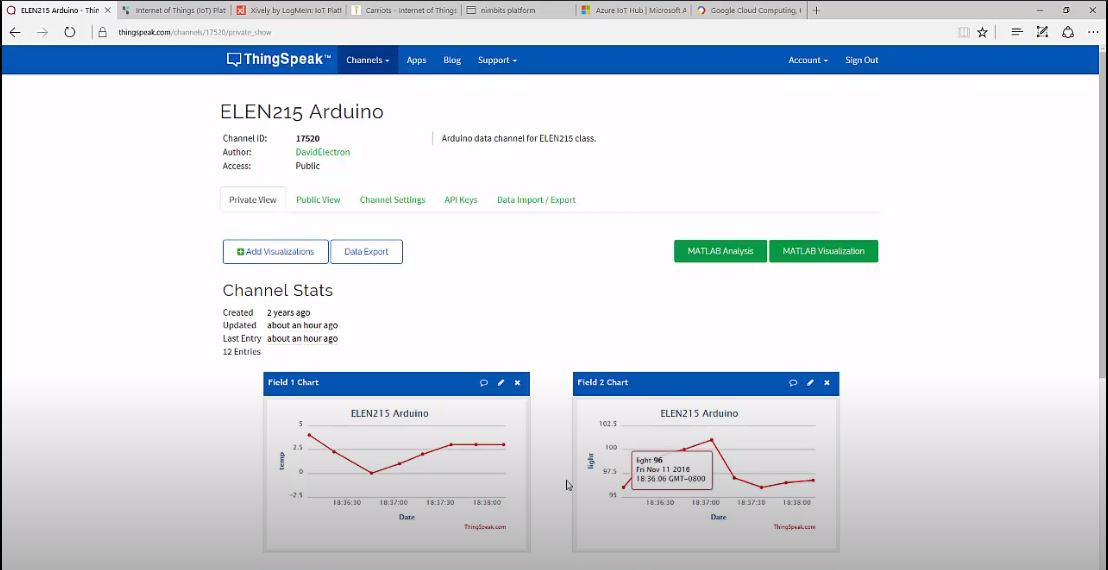Image resolution: width=1108 pixels, height=570 pixels.
Task: Click the Sign Out link
Action: pyautogui.click(x=862, y=60)
